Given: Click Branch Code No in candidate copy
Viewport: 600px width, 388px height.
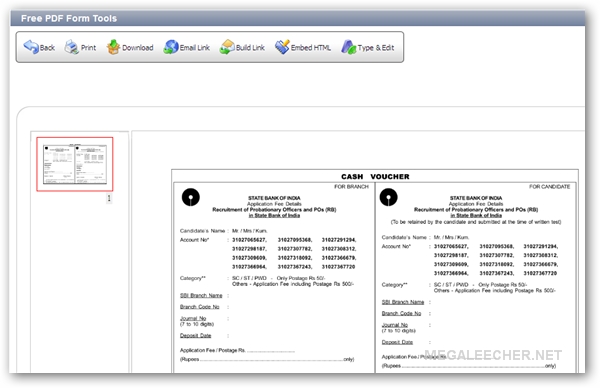Looking at the screenshot, I should point(401,313).
